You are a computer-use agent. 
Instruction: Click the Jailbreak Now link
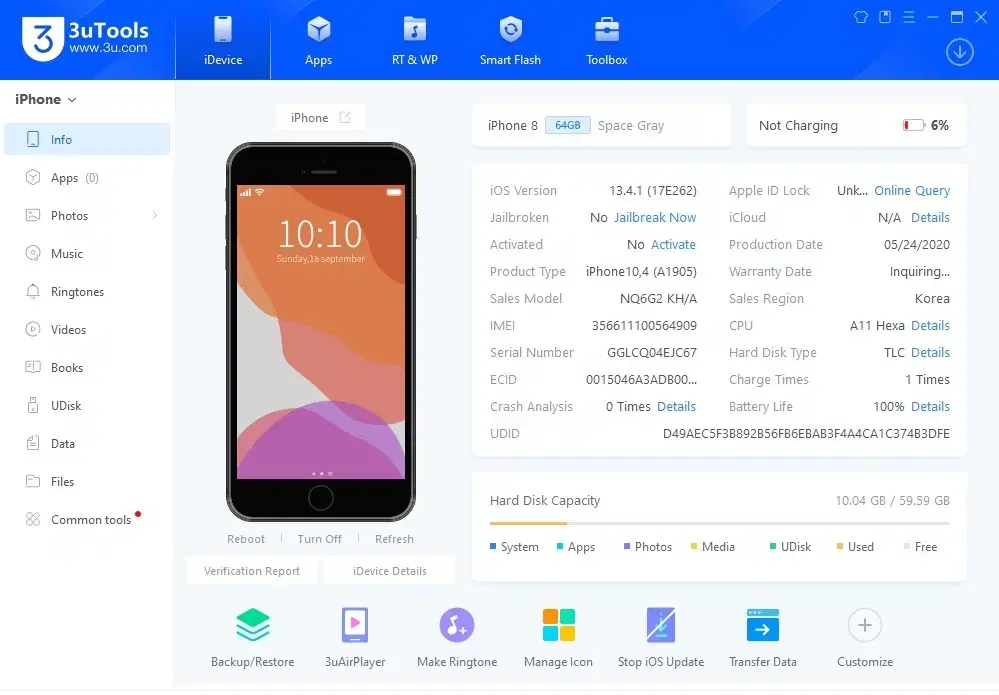pyautogui.click(x=655, y=217)
